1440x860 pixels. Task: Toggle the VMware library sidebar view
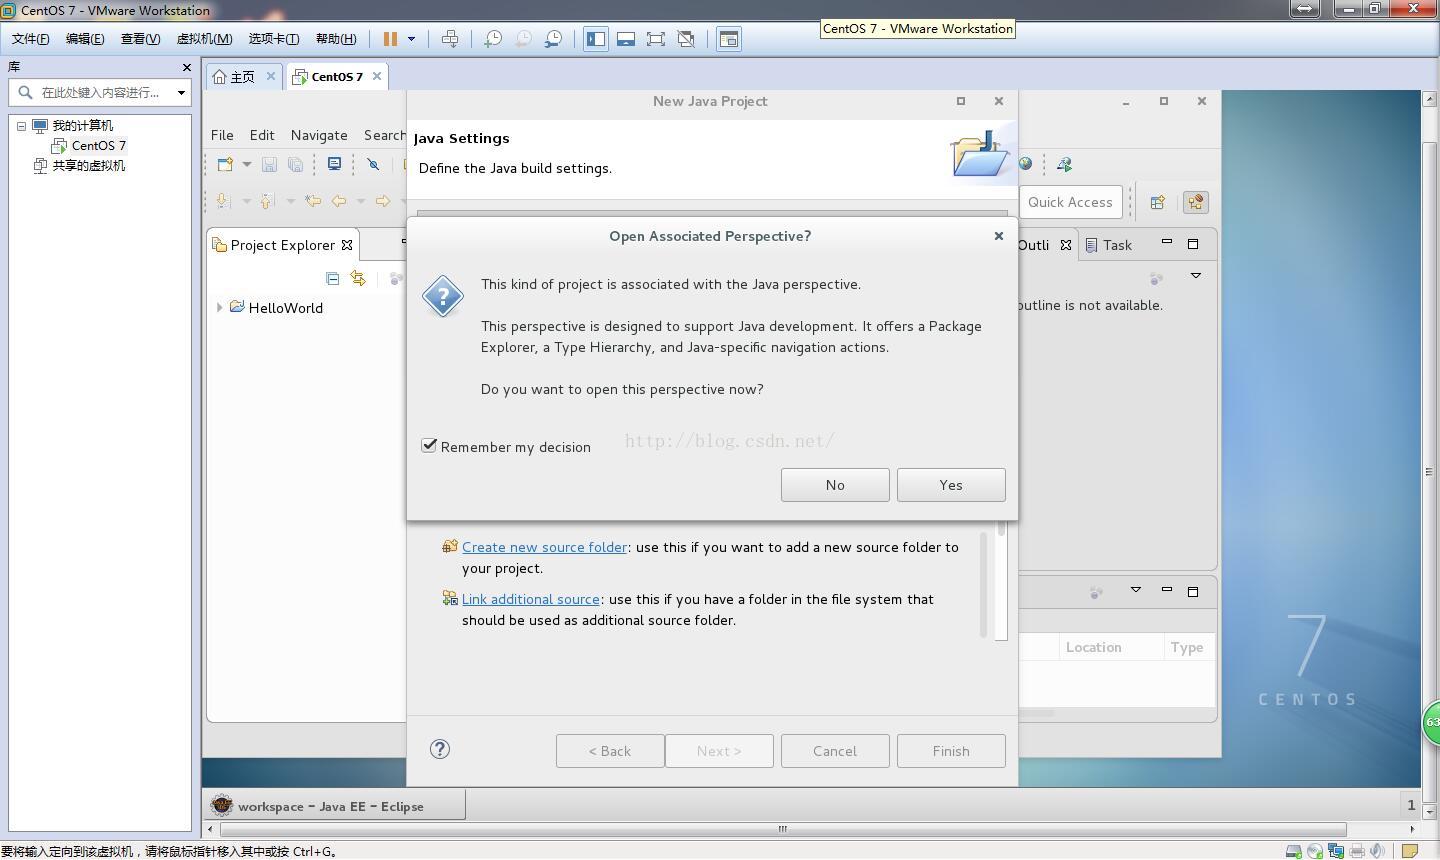(596, 39)
